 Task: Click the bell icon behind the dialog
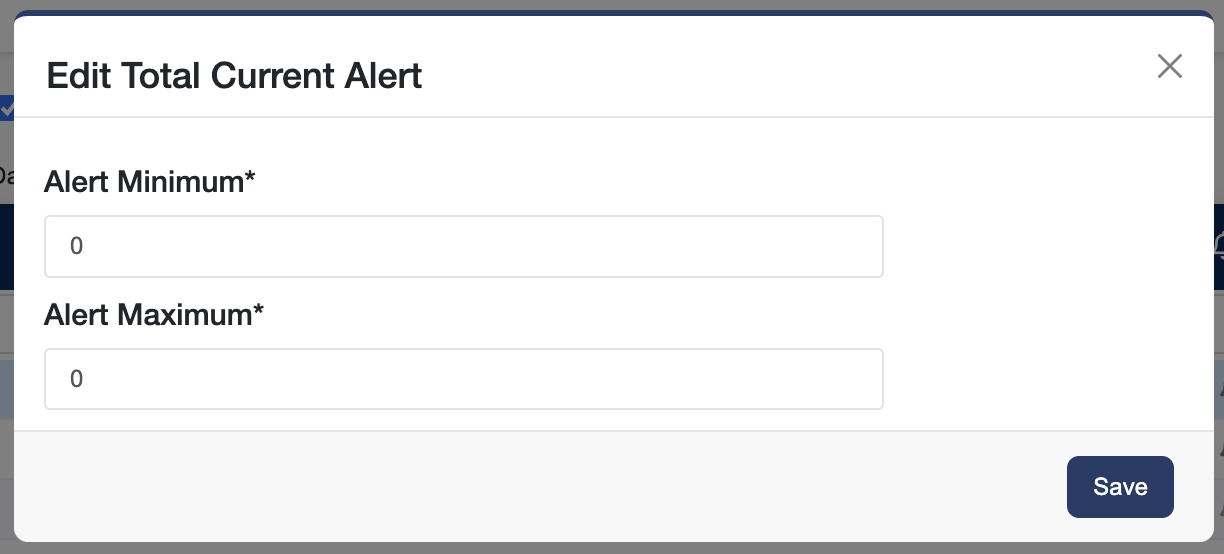click(x=1219, y=245)
